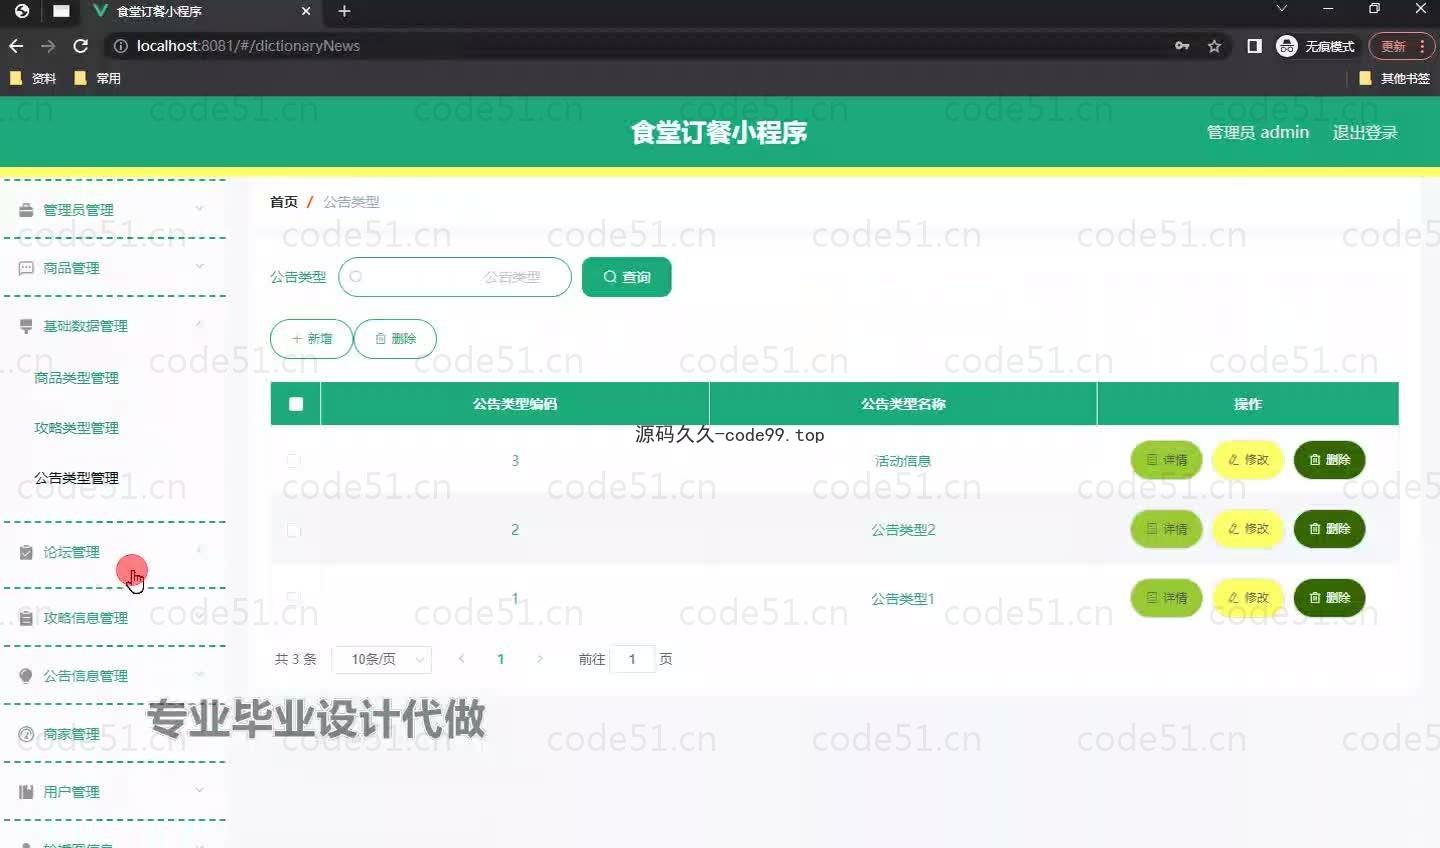This screenshot has height=848, width=1440.
Task: Click 管理员 admin in header
Action: pos(1258,132)
